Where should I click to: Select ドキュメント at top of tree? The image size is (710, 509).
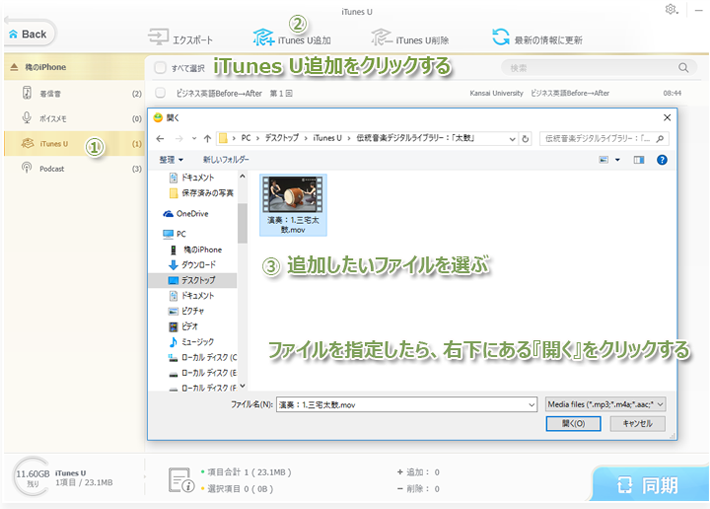pos(192,178)
